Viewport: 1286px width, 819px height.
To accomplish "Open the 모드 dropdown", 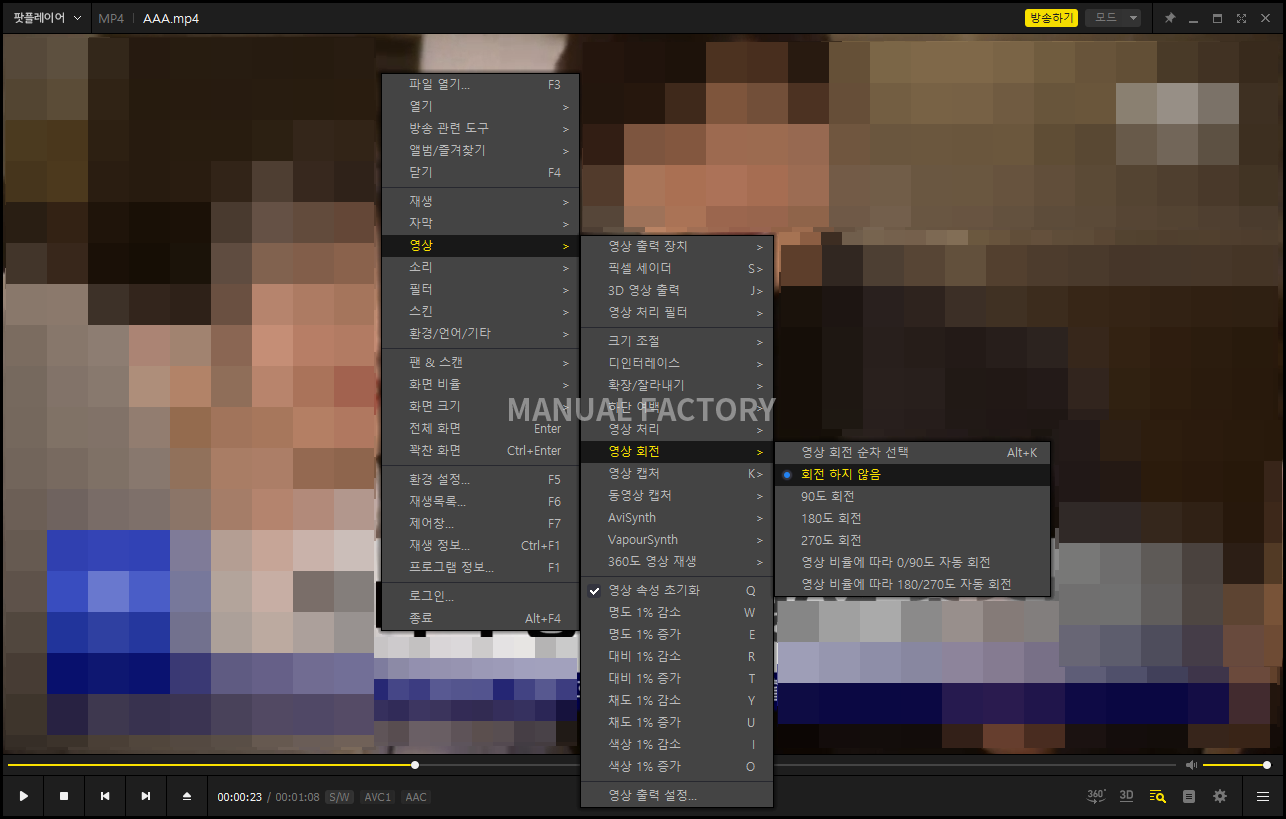I will [1113, 18].
